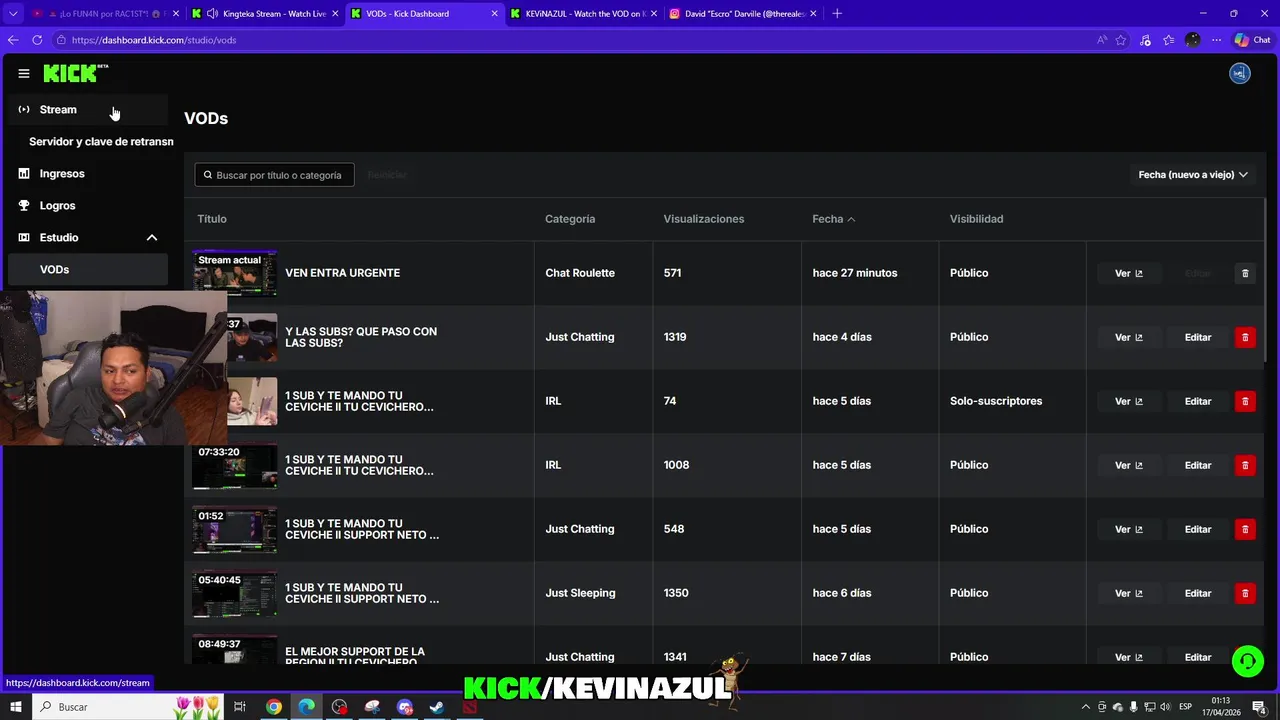Click Ver for the 1008 views VOD
Viewport: 1280px width, 720px height.
click(1129, 465)
